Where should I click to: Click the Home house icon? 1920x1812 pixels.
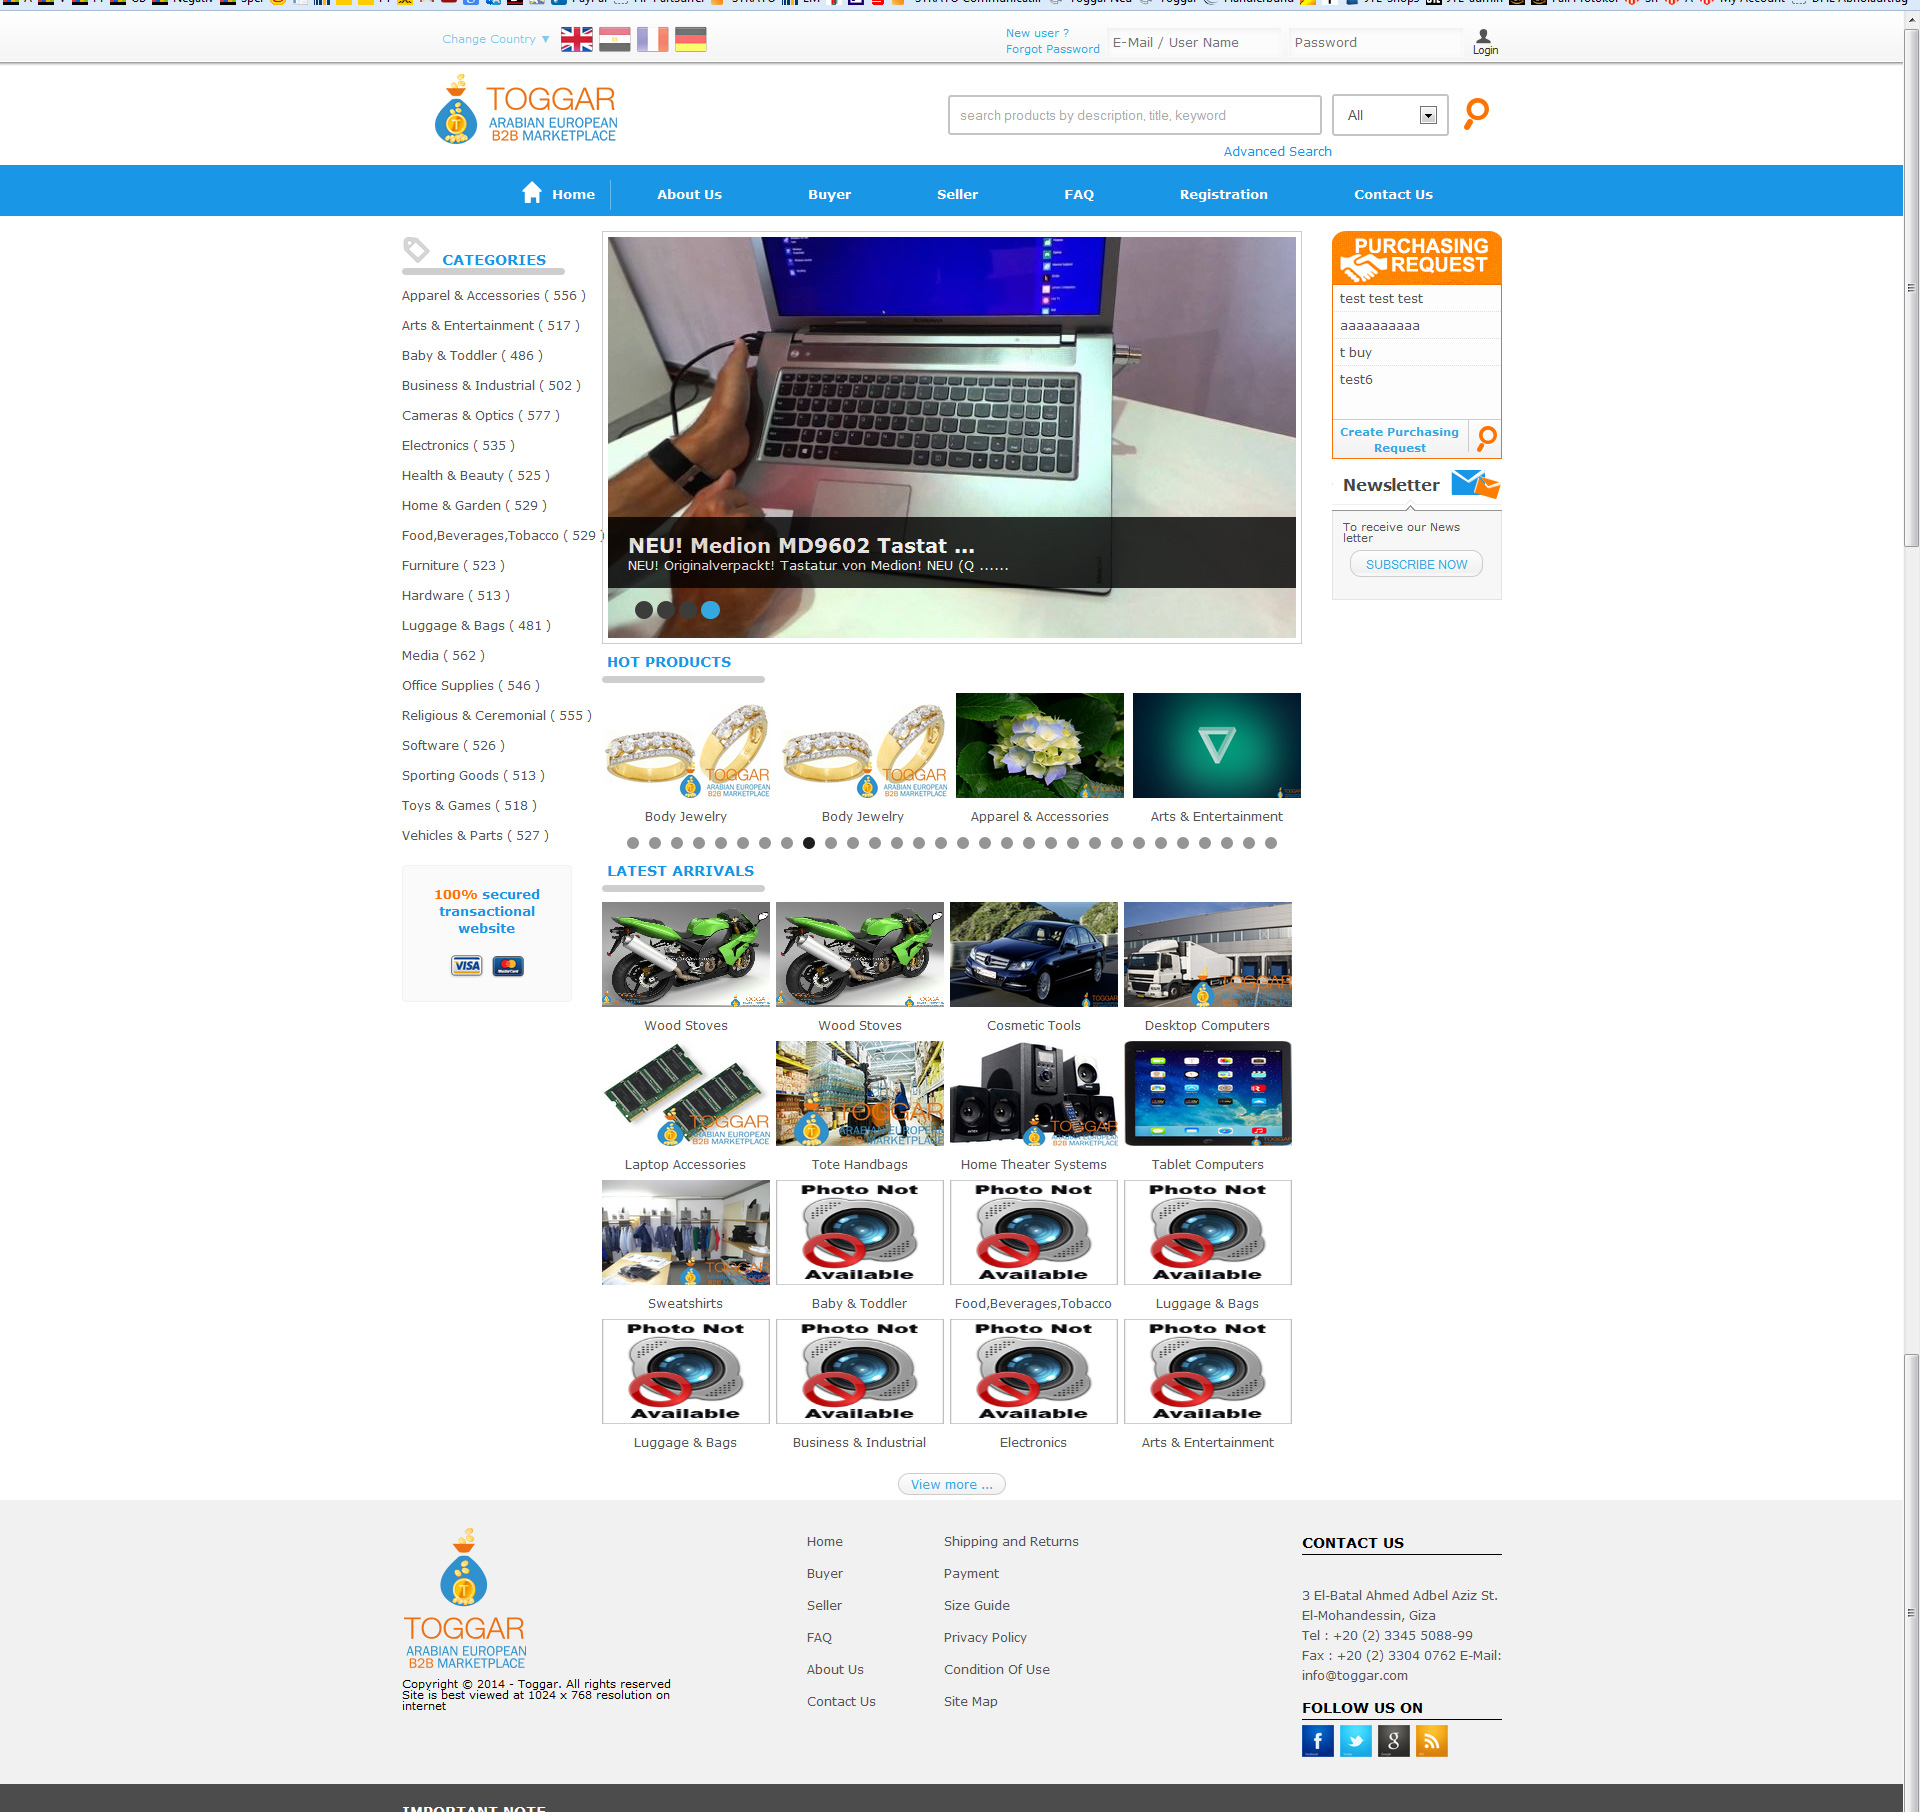click(532, 193)
